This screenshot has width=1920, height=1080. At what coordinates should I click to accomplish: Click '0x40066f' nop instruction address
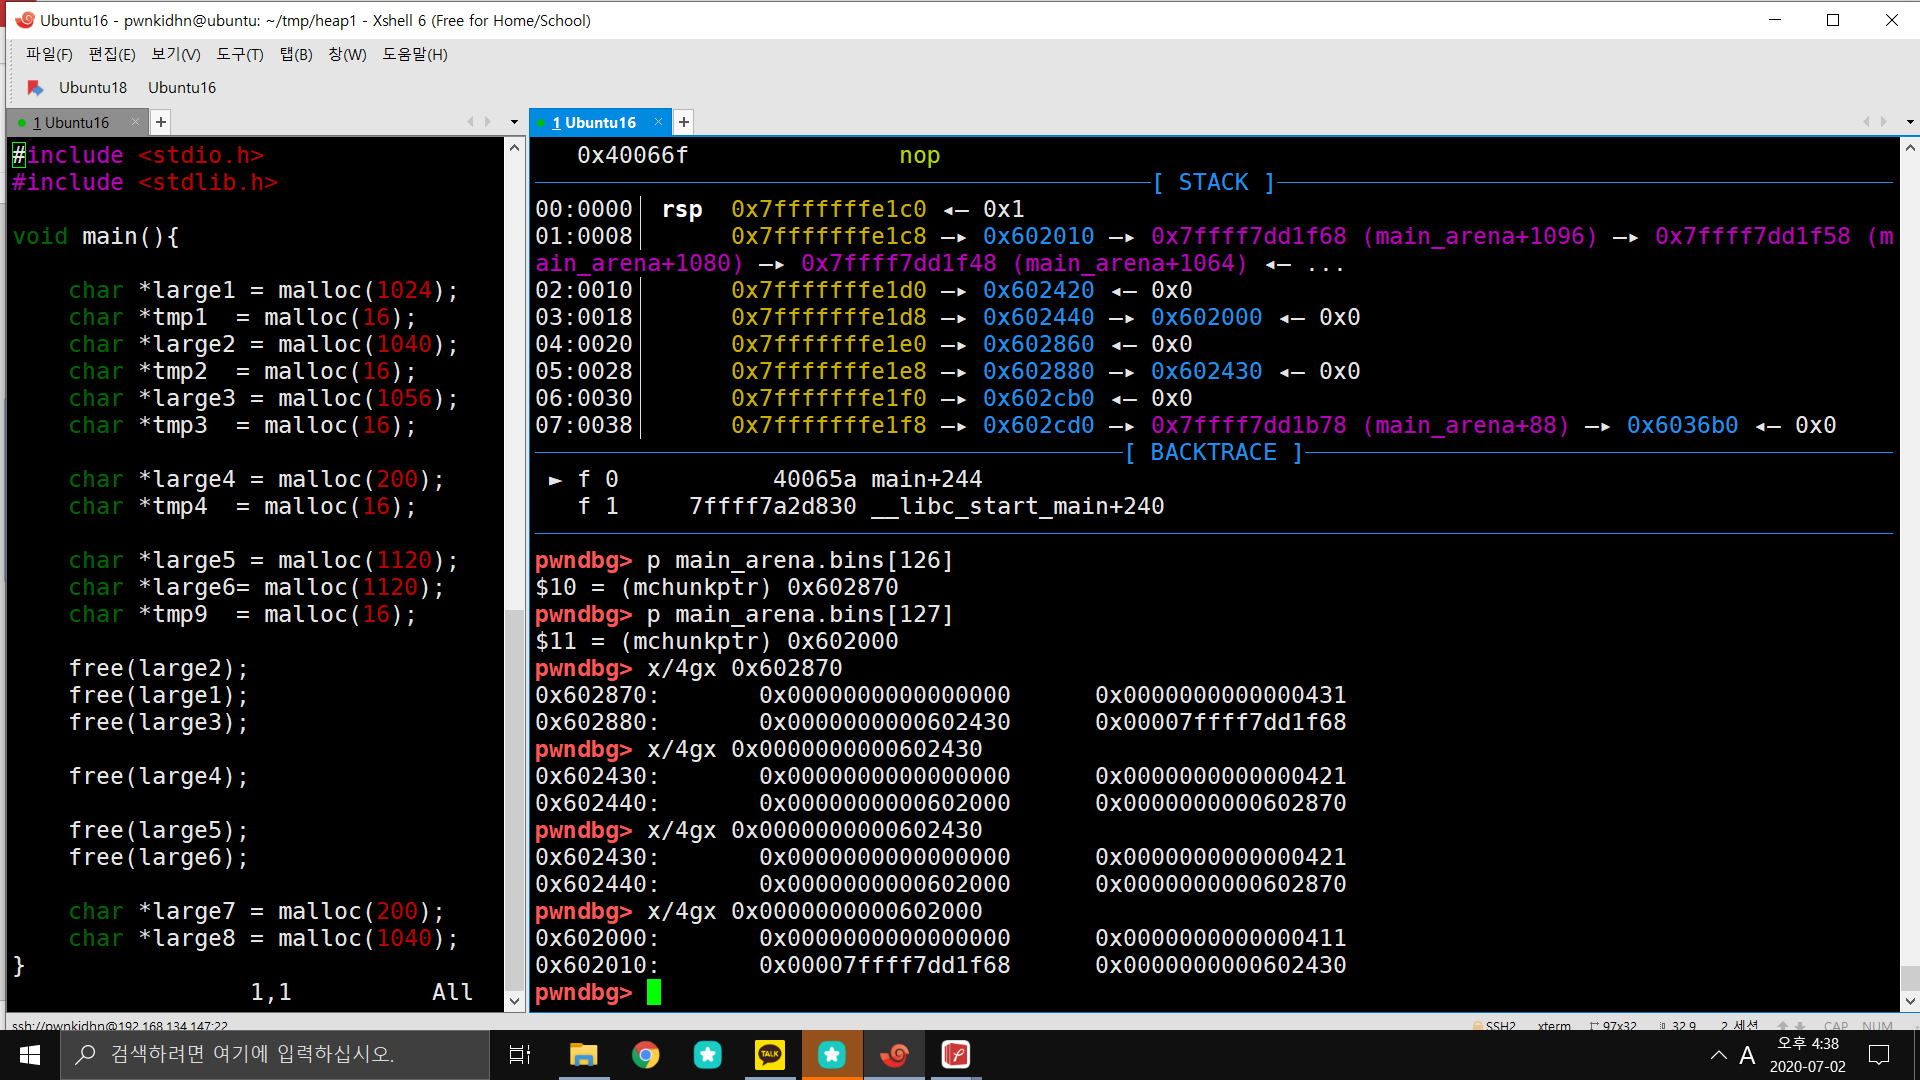click(632, 155)
